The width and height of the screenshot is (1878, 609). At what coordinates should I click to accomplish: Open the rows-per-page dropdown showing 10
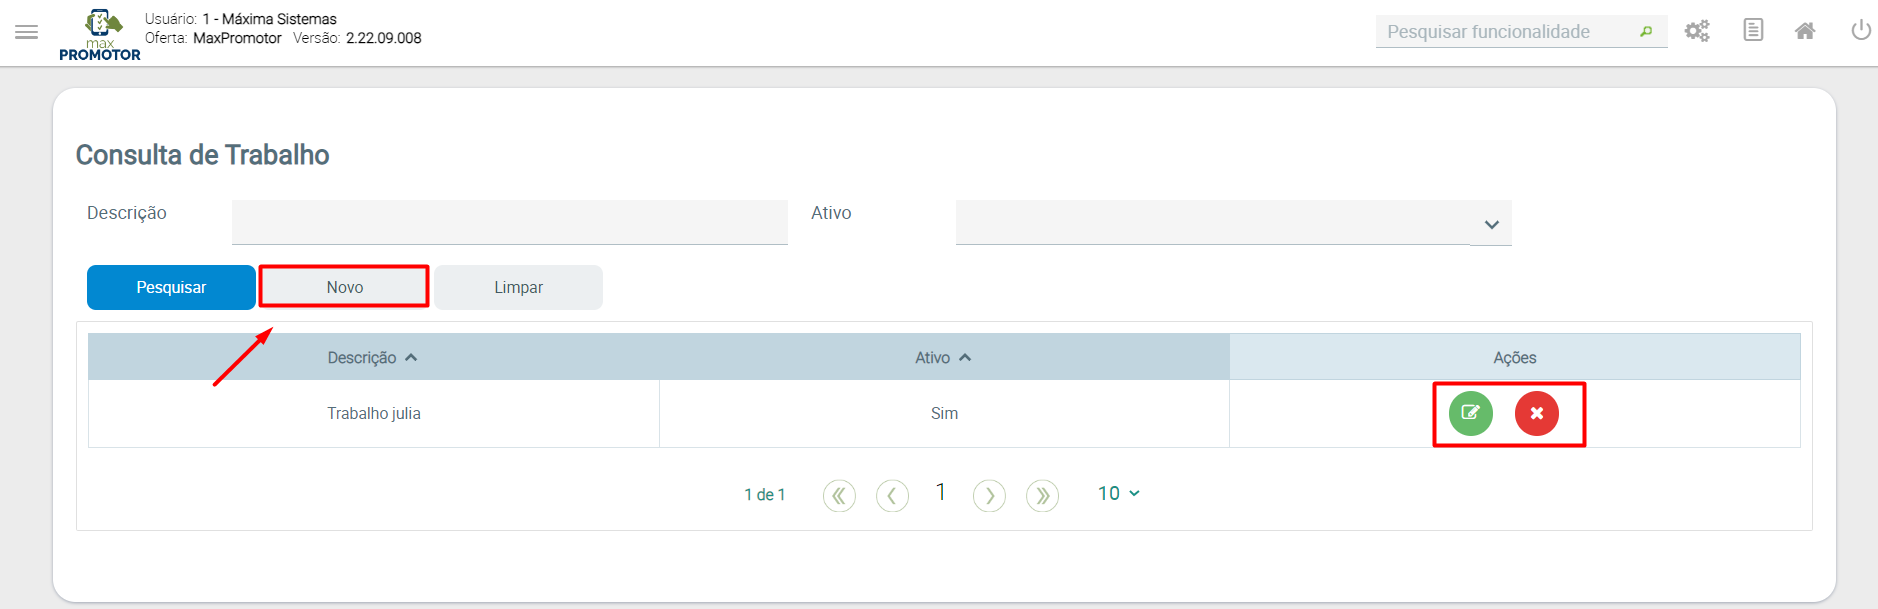coord(1119,494)
